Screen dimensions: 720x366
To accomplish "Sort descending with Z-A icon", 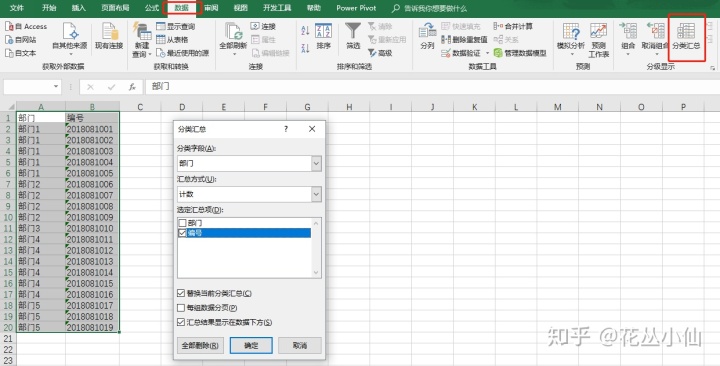I will [305, 48].
